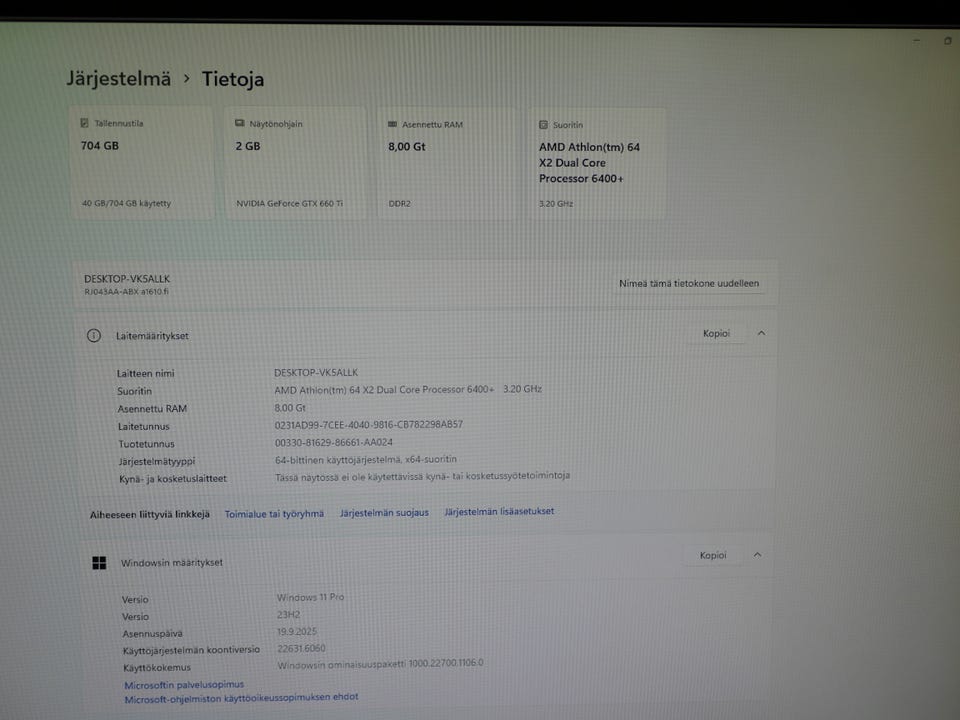Collapse Windowsin määritykset section chevron

[757, 555]
